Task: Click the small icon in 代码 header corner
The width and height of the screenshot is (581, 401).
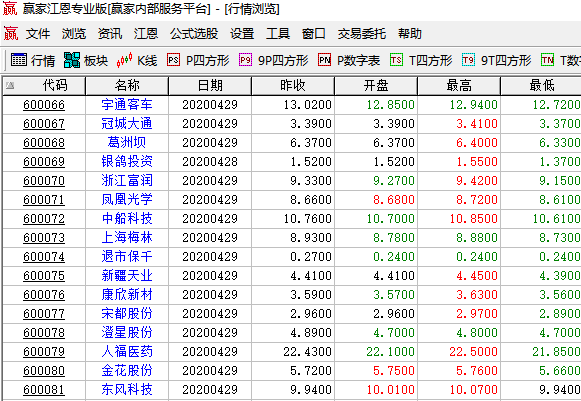Action: 10,86
